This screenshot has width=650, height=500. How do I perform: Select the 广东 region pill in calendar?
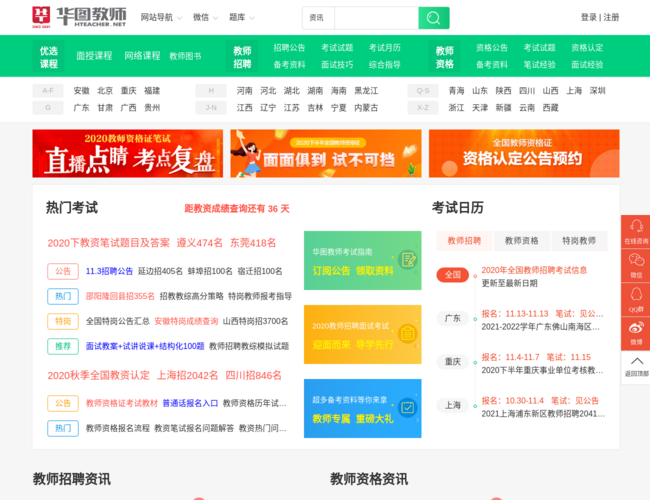[x=453, y=318]
